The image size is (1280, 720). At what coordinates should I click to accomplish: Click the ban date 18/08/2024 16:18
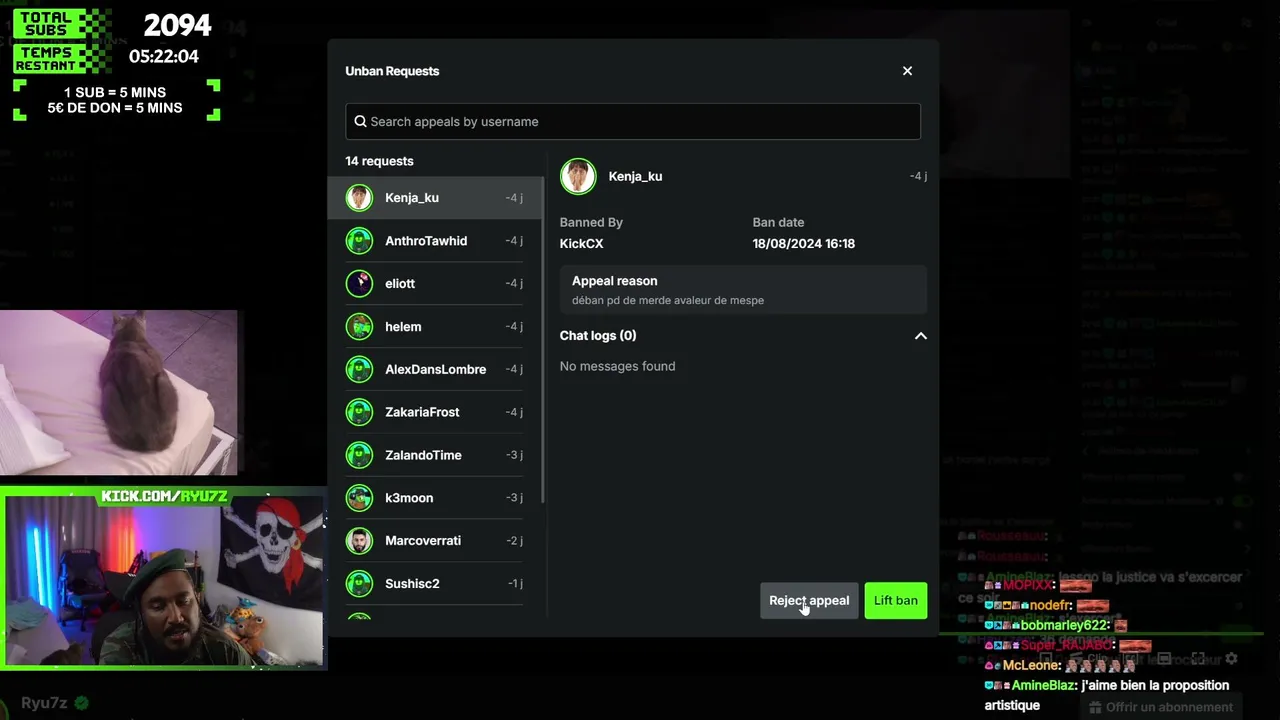[804, 244]
